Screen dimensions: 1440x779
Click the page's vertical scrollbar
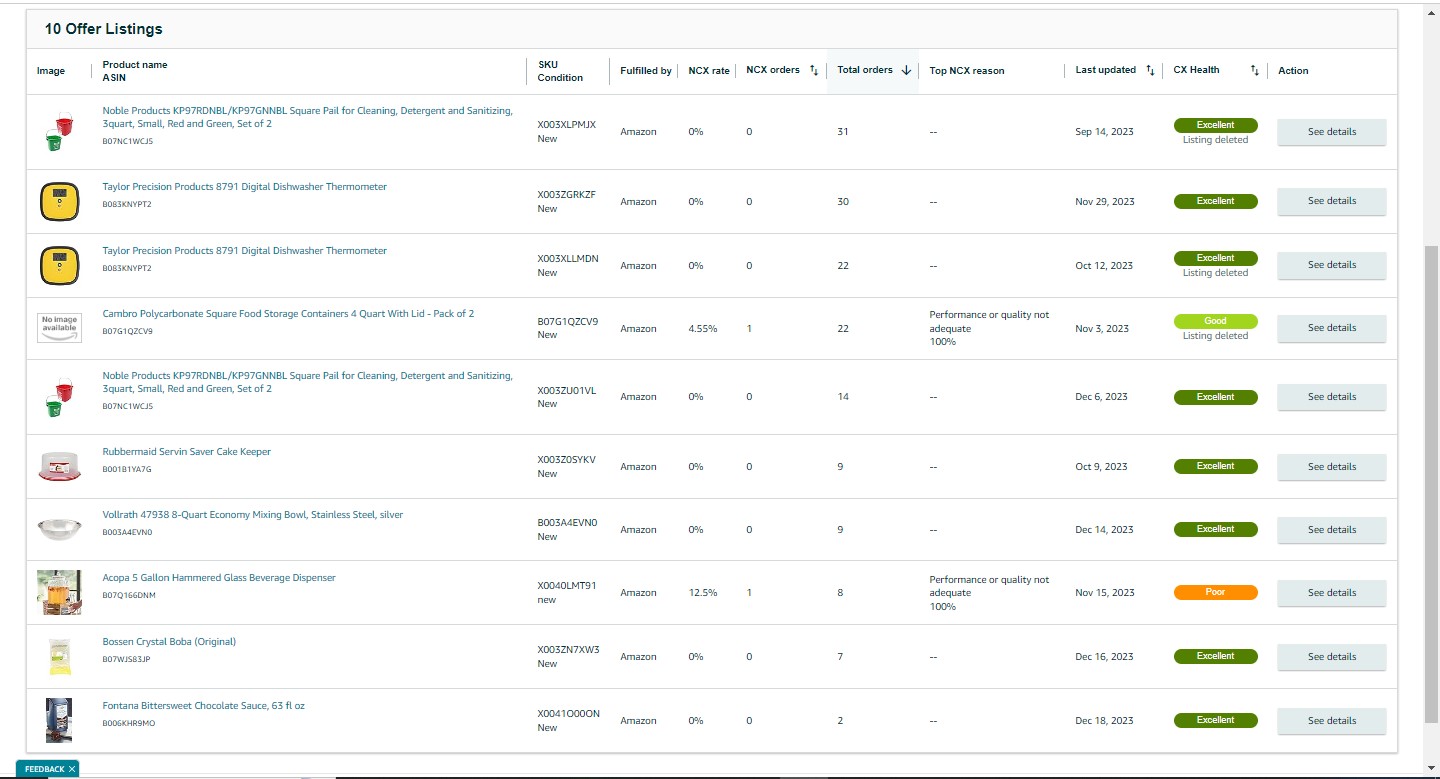1431,484
